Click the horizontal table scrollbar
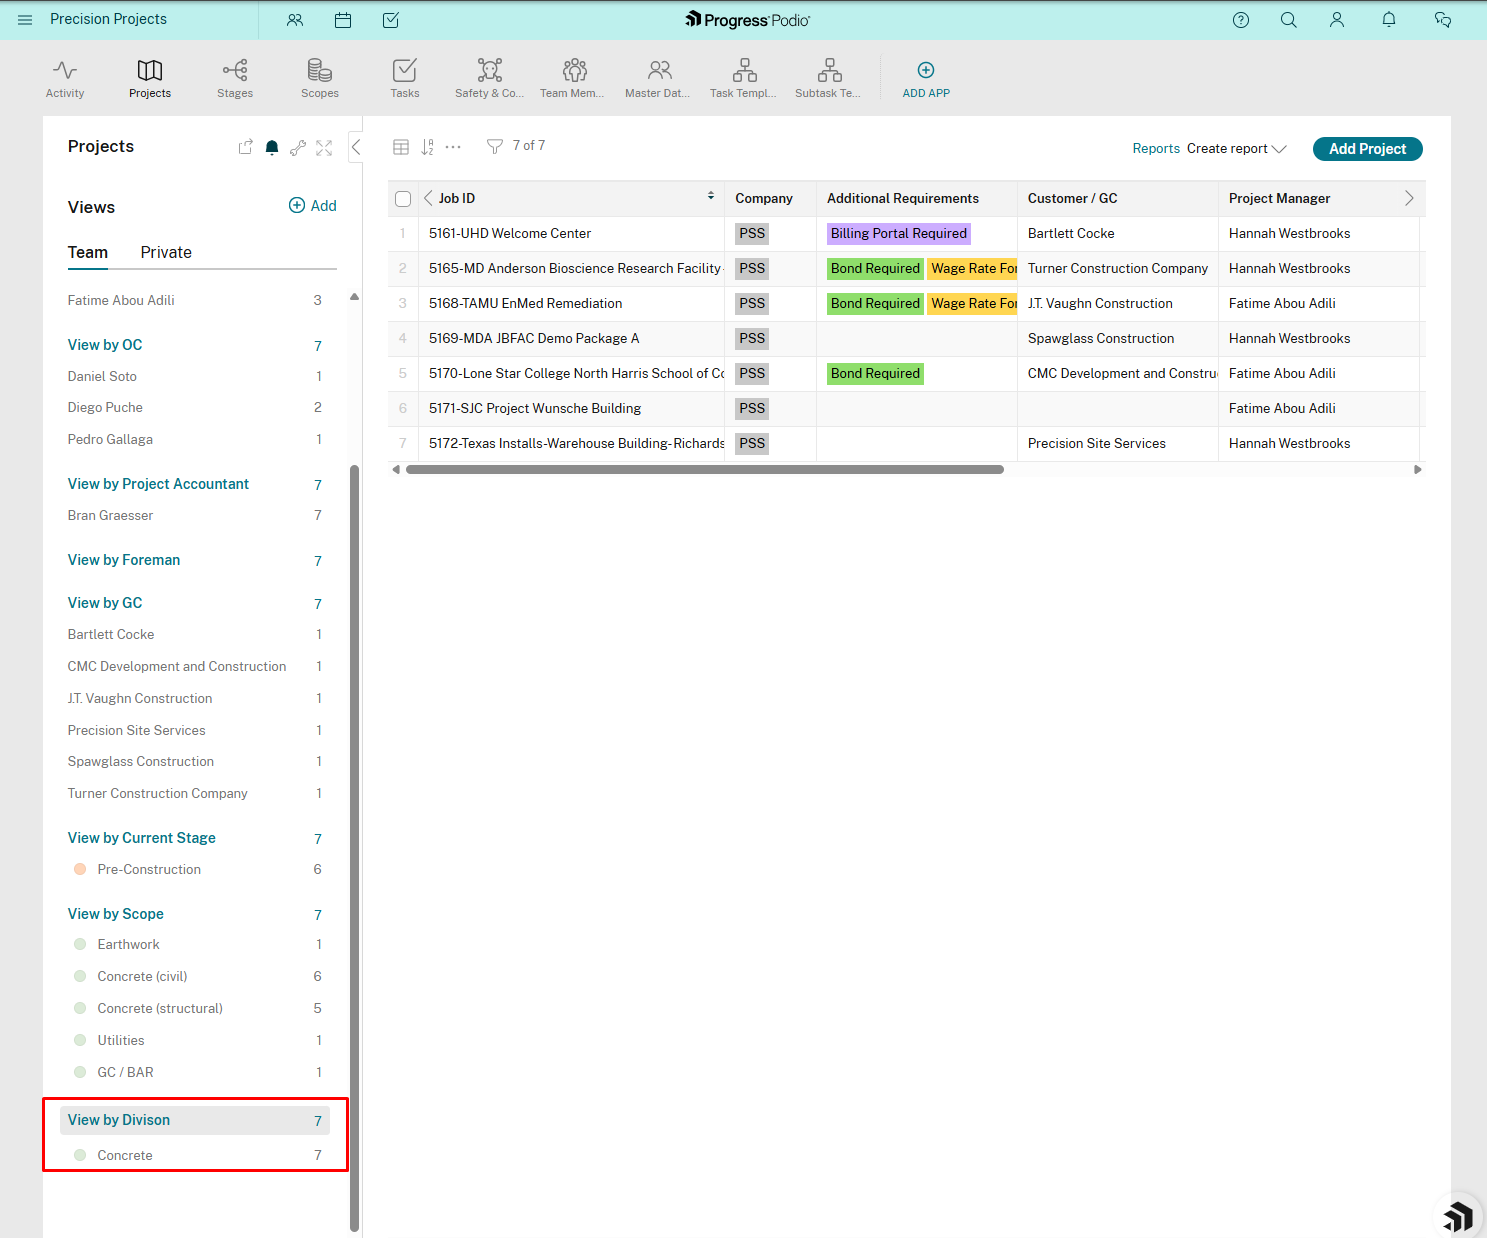The height and width of the screenshot is (1238, 1487). (704, 469)
